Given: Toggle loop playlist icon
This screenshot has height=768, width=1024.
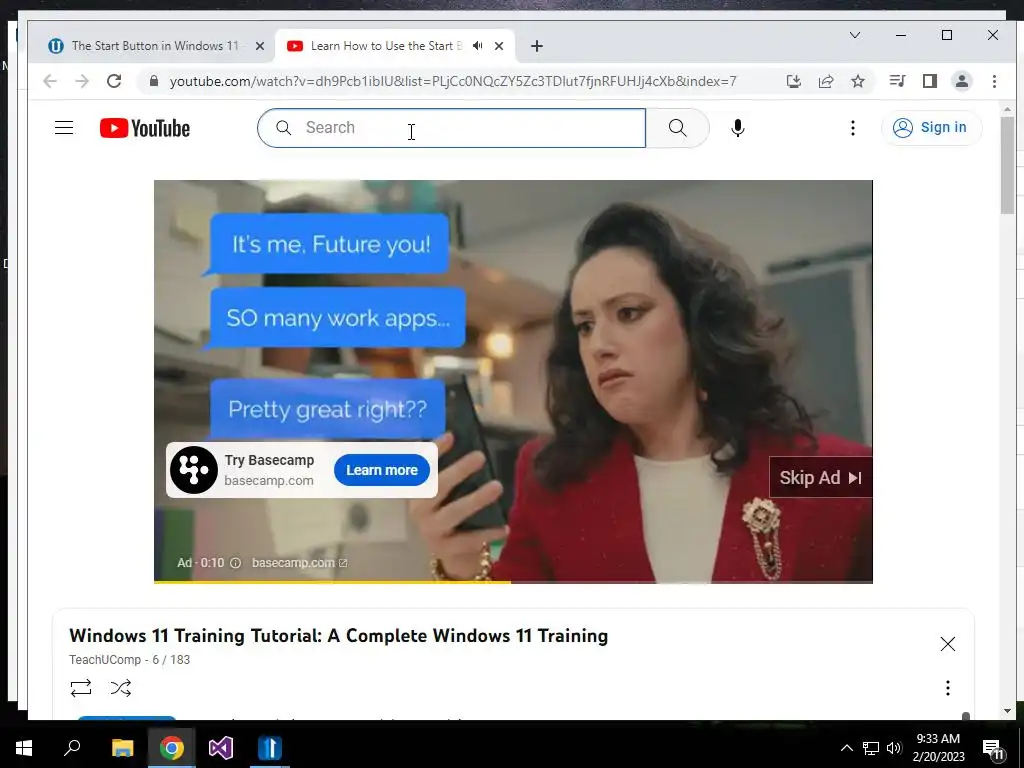Looking at the screenshot, I should click(81, 688).
